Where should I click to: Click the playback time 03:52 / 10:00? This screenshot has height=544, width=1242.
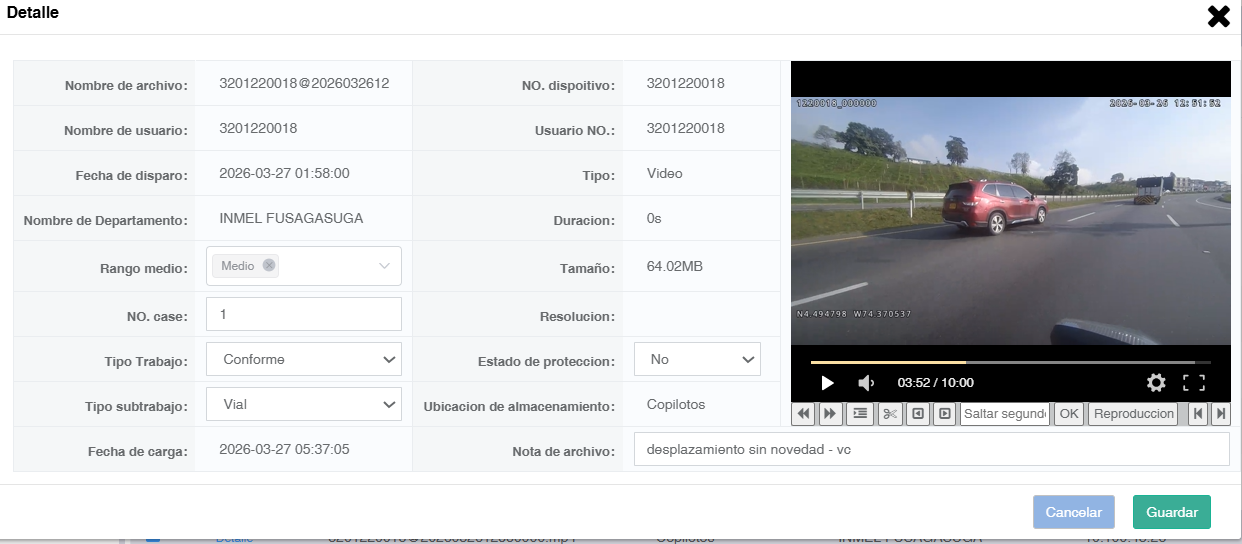point(936,382)
